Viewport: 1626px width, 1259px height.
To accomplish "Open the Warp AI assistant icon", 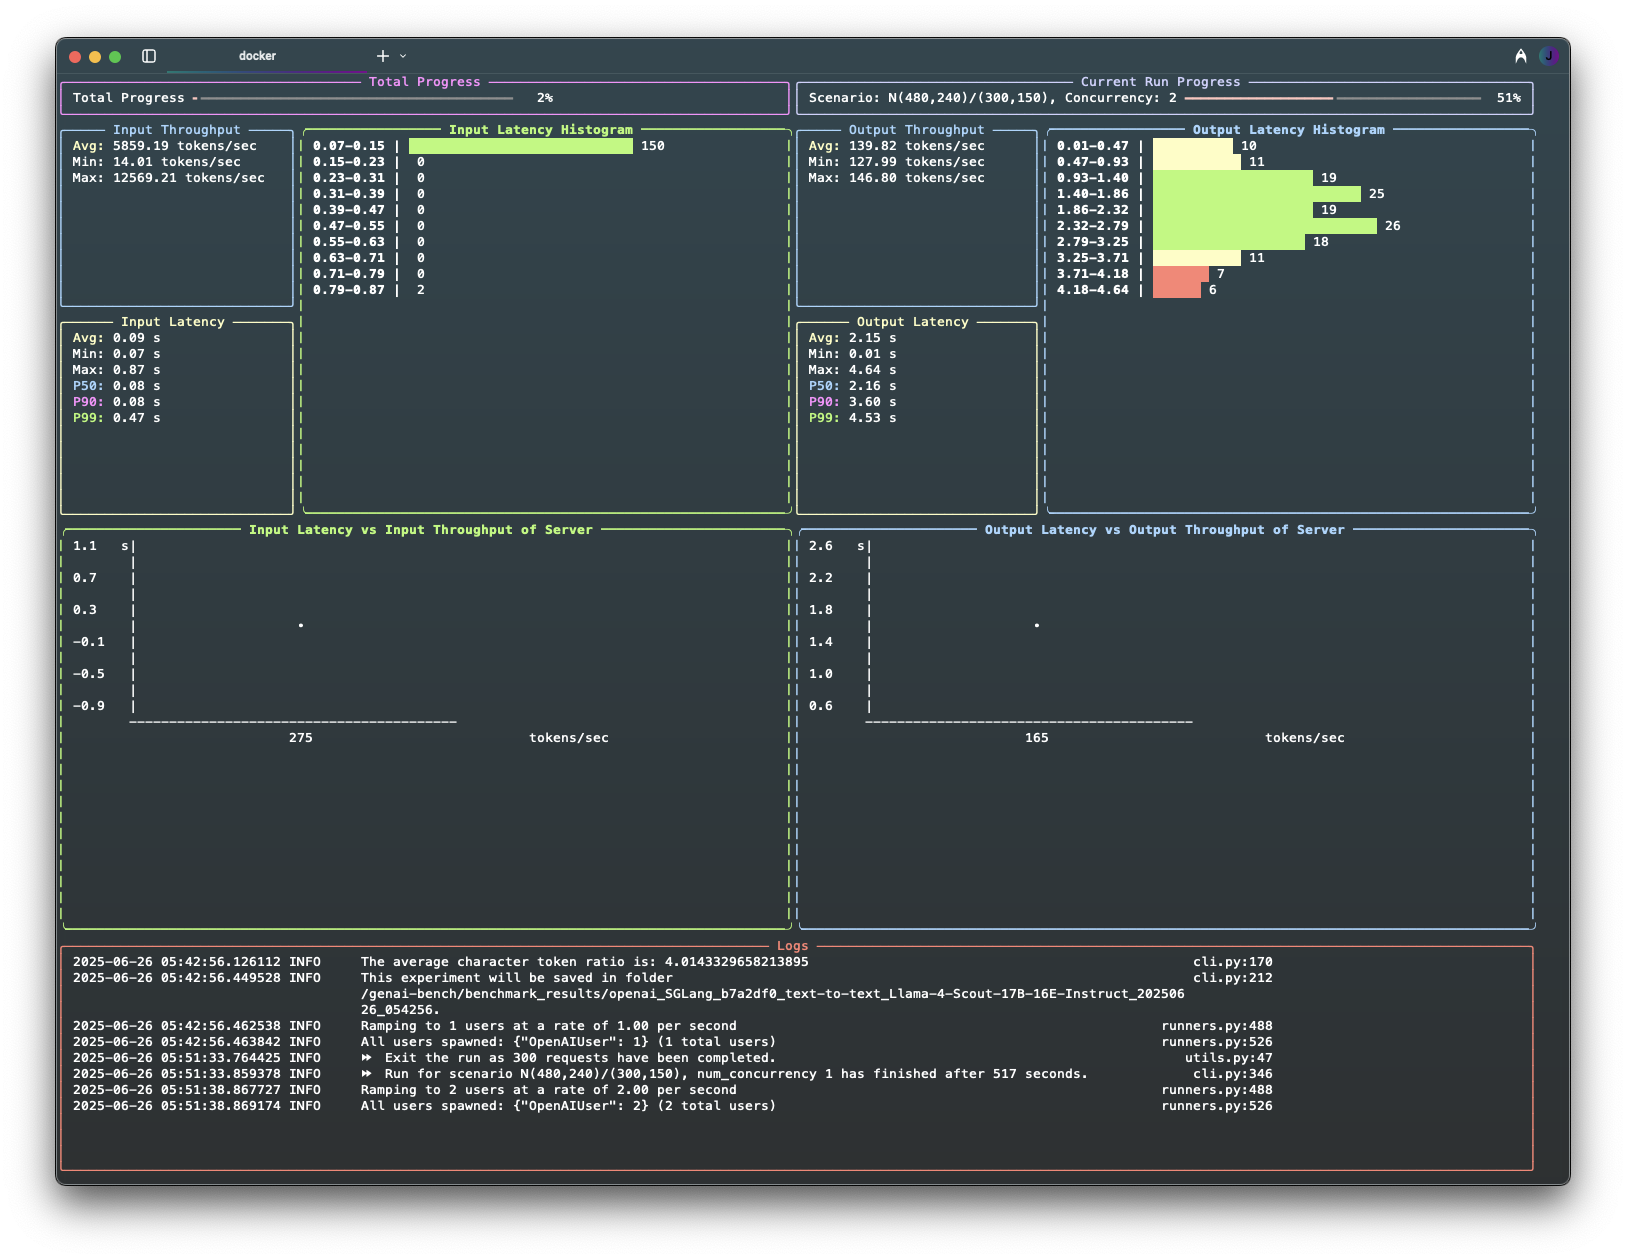I will click(x=1520, y=56).
